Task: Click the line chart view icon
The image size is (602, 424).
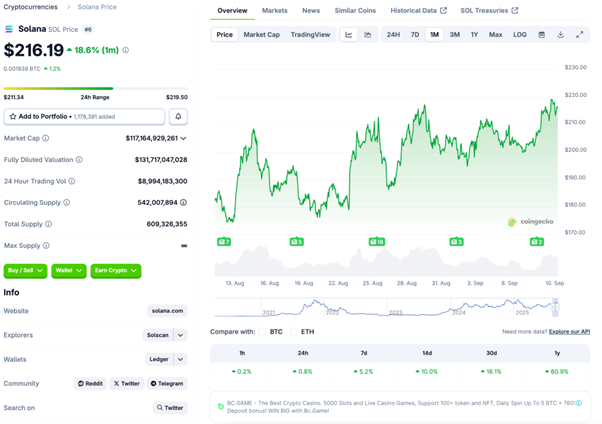Action: (349, 35)
